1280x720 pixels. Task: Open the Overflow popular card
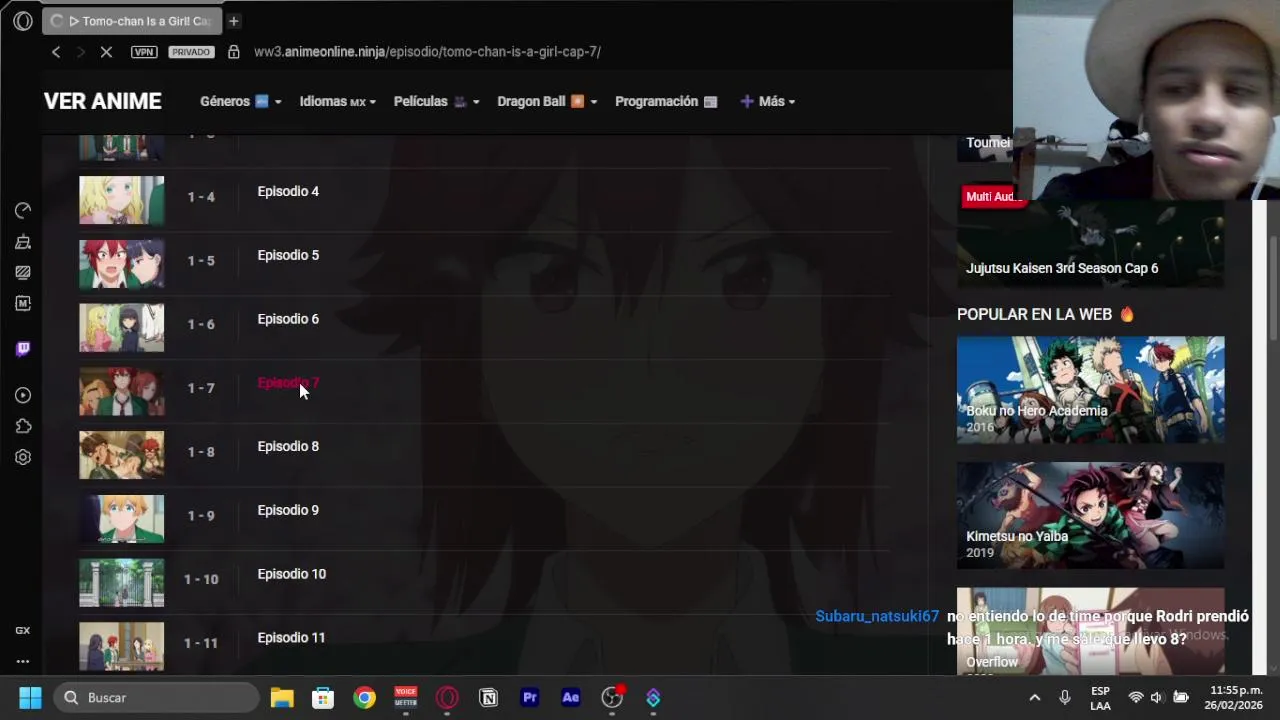click(1090, 631)
